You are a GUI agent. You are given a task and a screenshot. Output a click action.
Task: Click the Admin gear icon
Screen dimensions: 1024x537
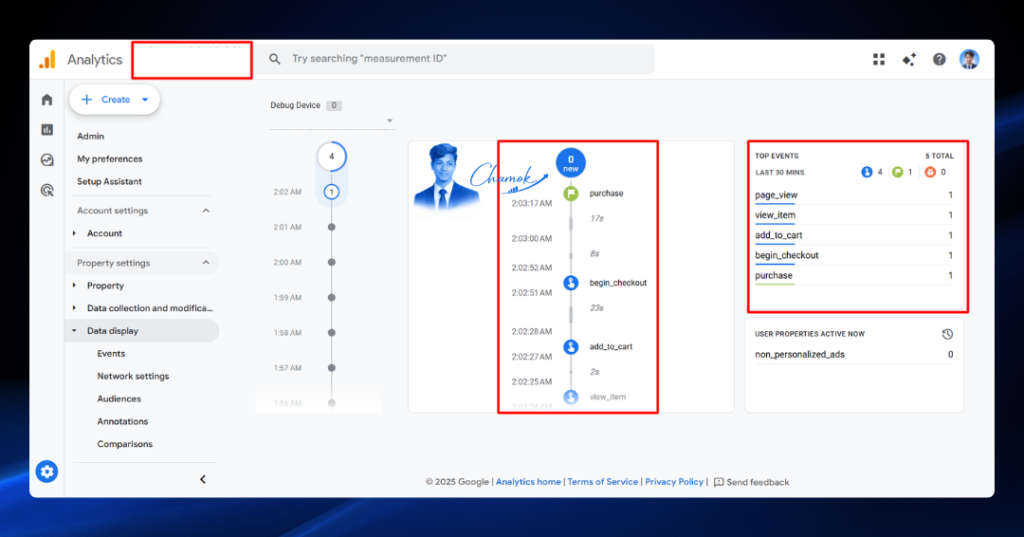[47, 471]
